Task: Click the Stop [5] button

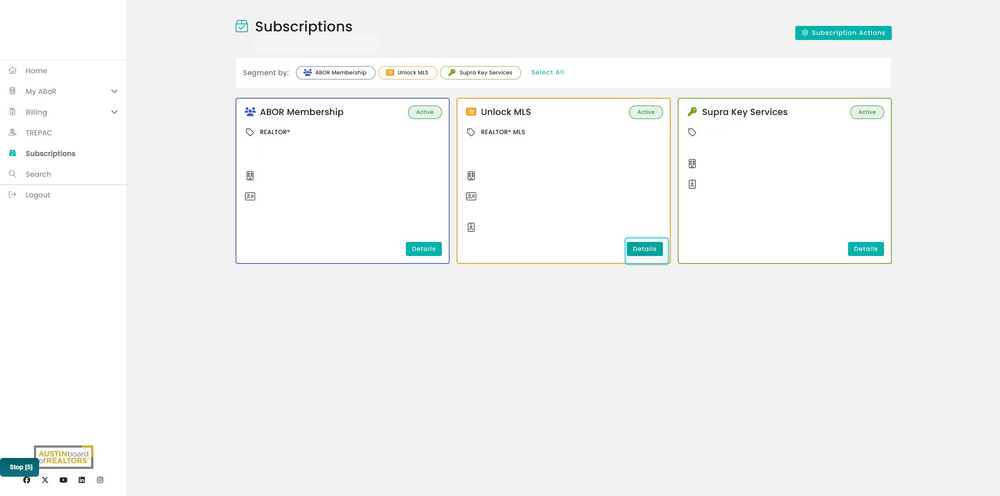Action: click(19, 467)
